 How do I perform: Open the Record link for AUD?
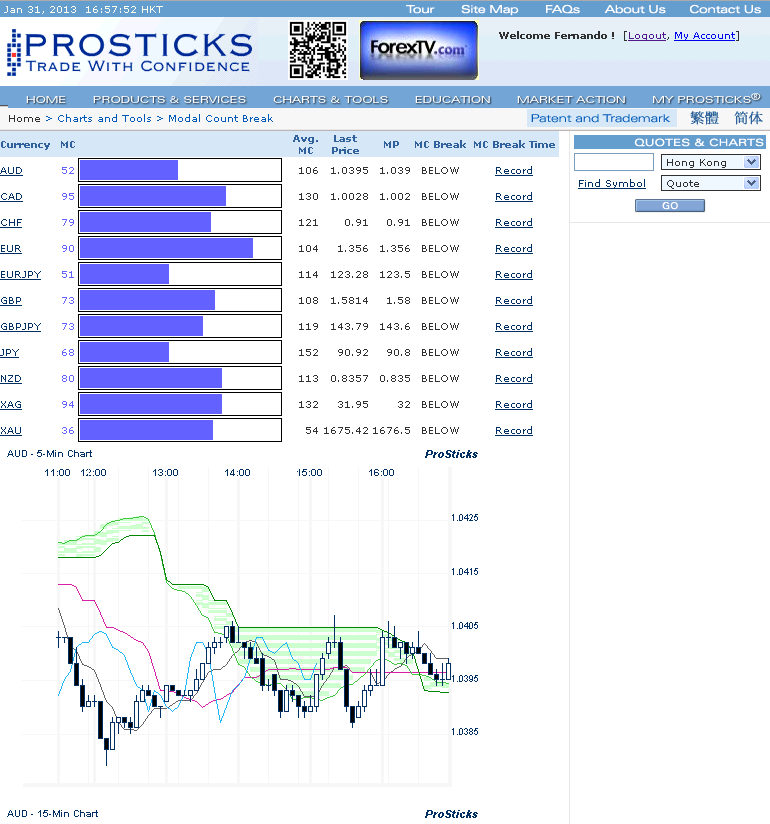513,170
